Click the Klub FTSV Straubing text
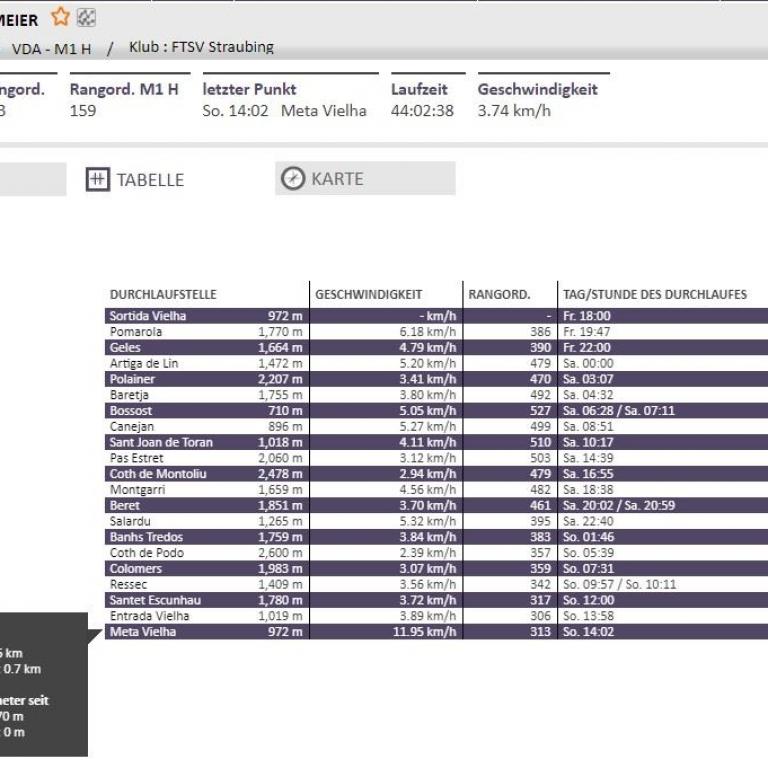This screenshot has width=768, height=768. click(x=201, y=47)
